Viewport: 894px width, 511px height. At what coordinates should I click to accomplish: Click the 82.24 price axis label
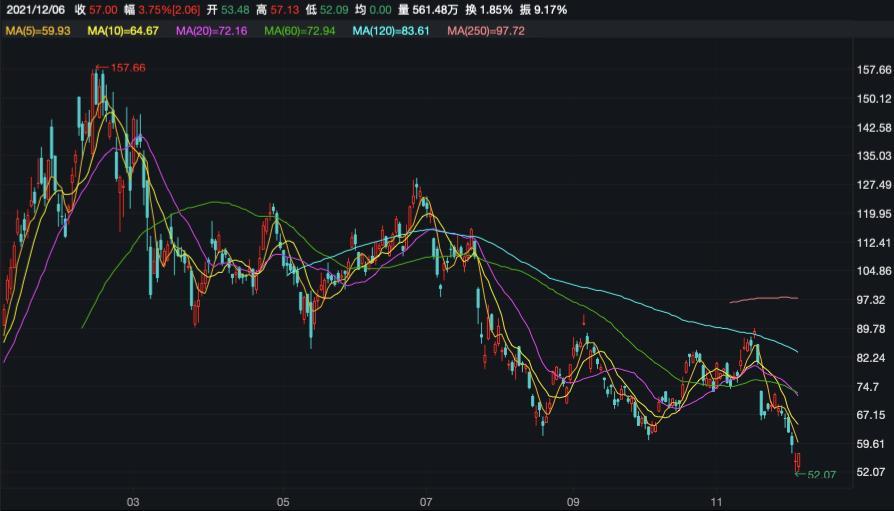(871, 358)
